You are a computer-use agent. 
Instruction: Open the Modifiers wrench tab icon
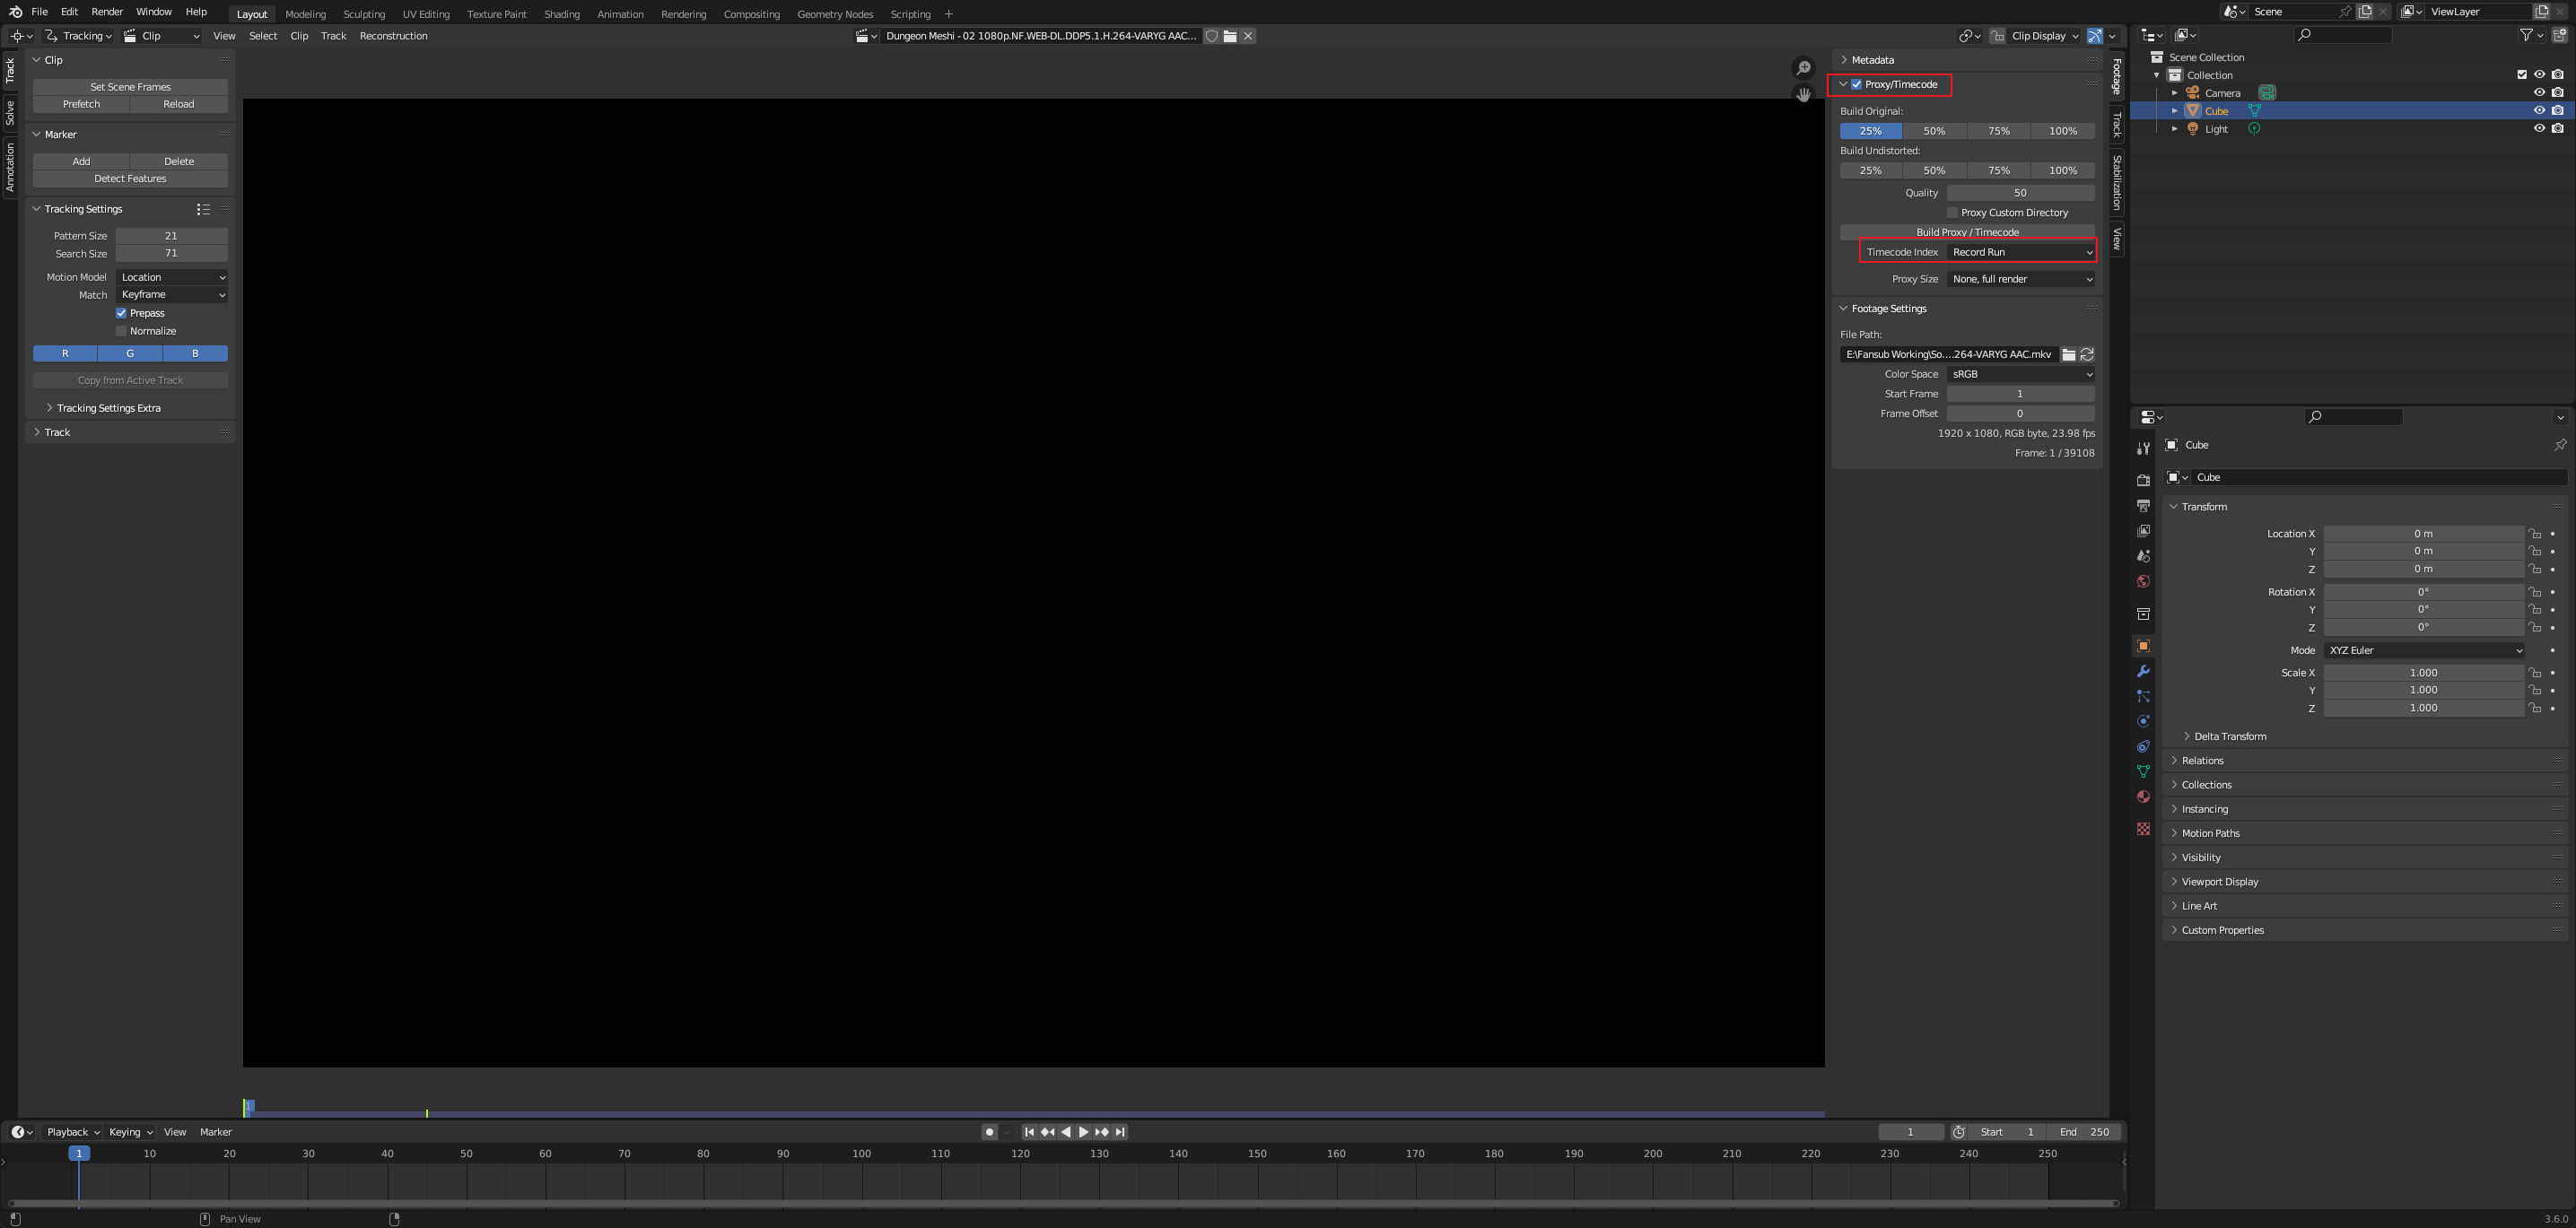(x=2143, y=671)
